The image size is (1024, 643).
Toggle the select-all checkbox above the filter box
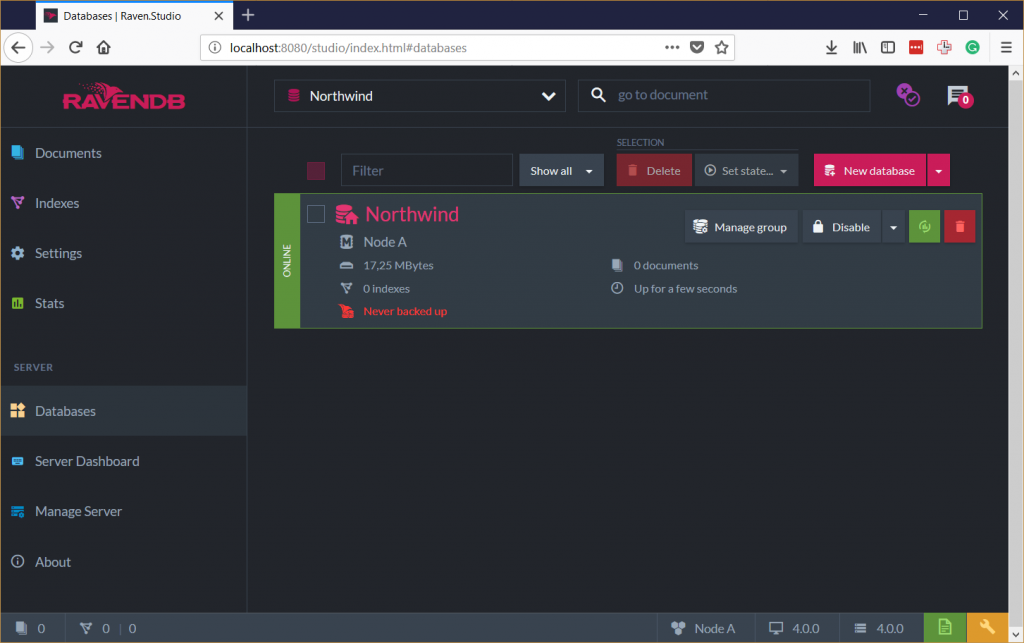[316, 170]
